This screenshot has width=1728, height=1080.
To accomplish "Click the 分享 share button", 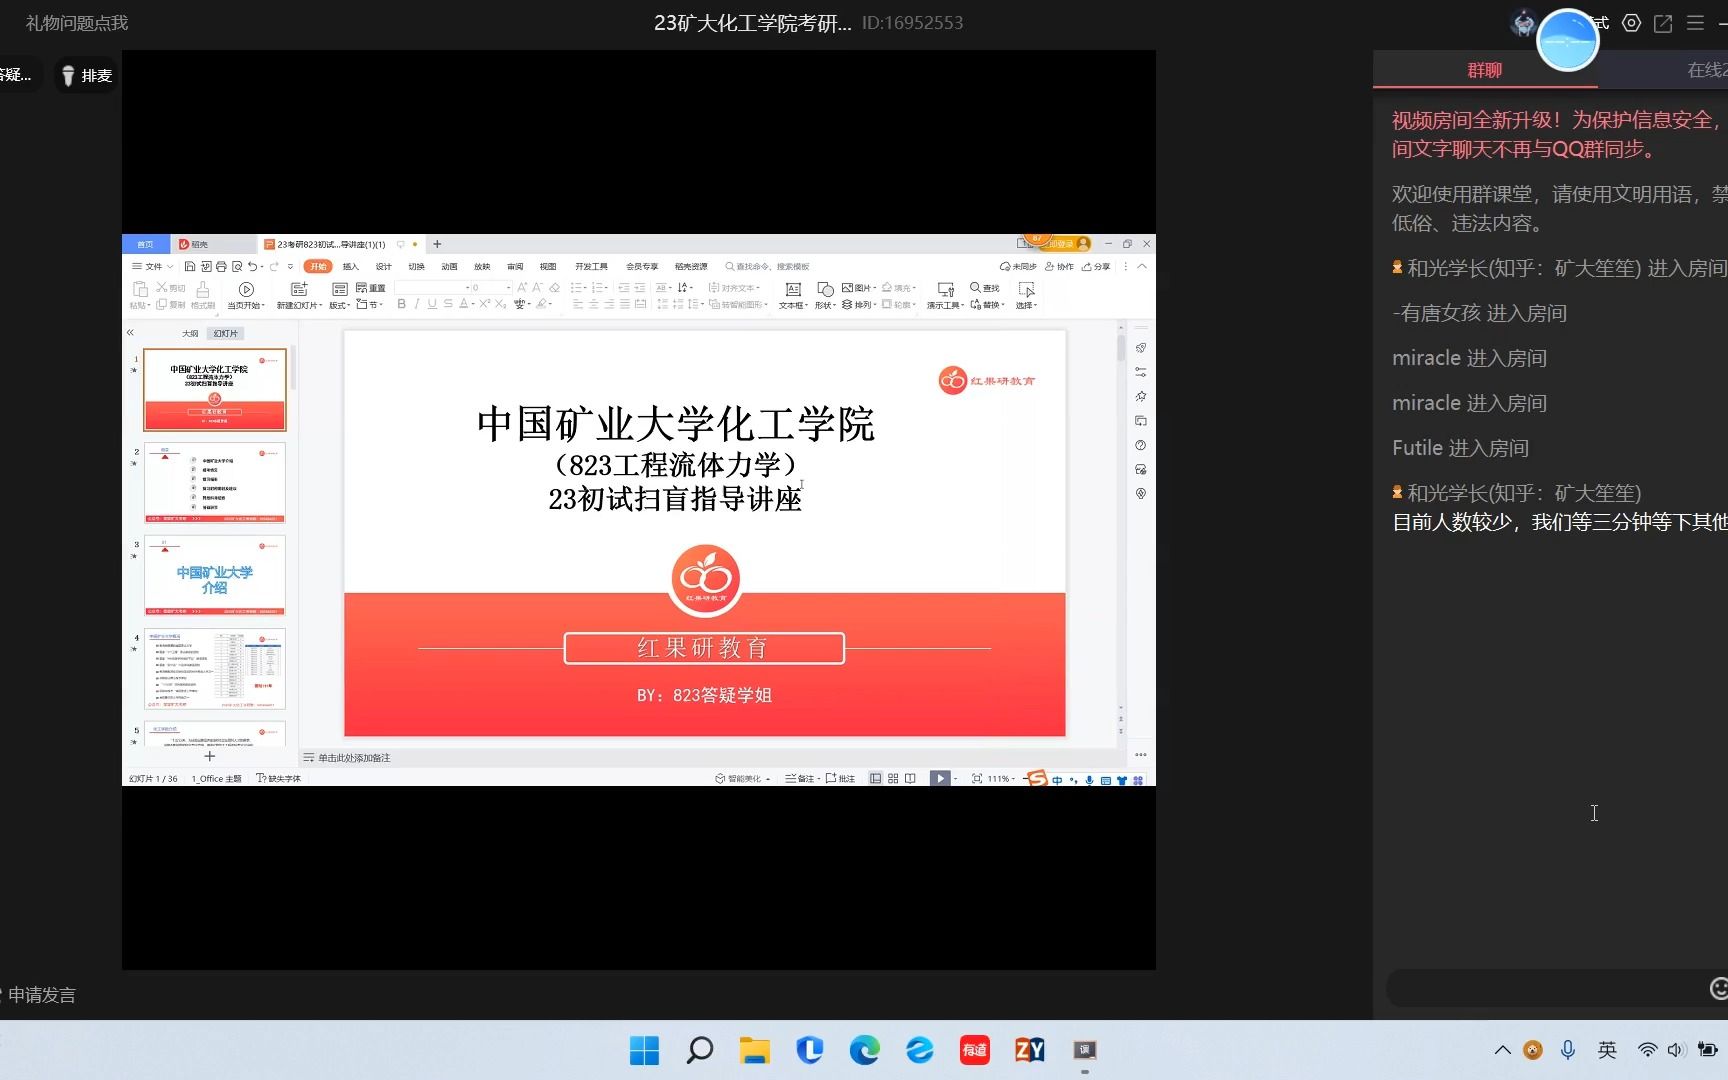I will (x=1096, y=267).
